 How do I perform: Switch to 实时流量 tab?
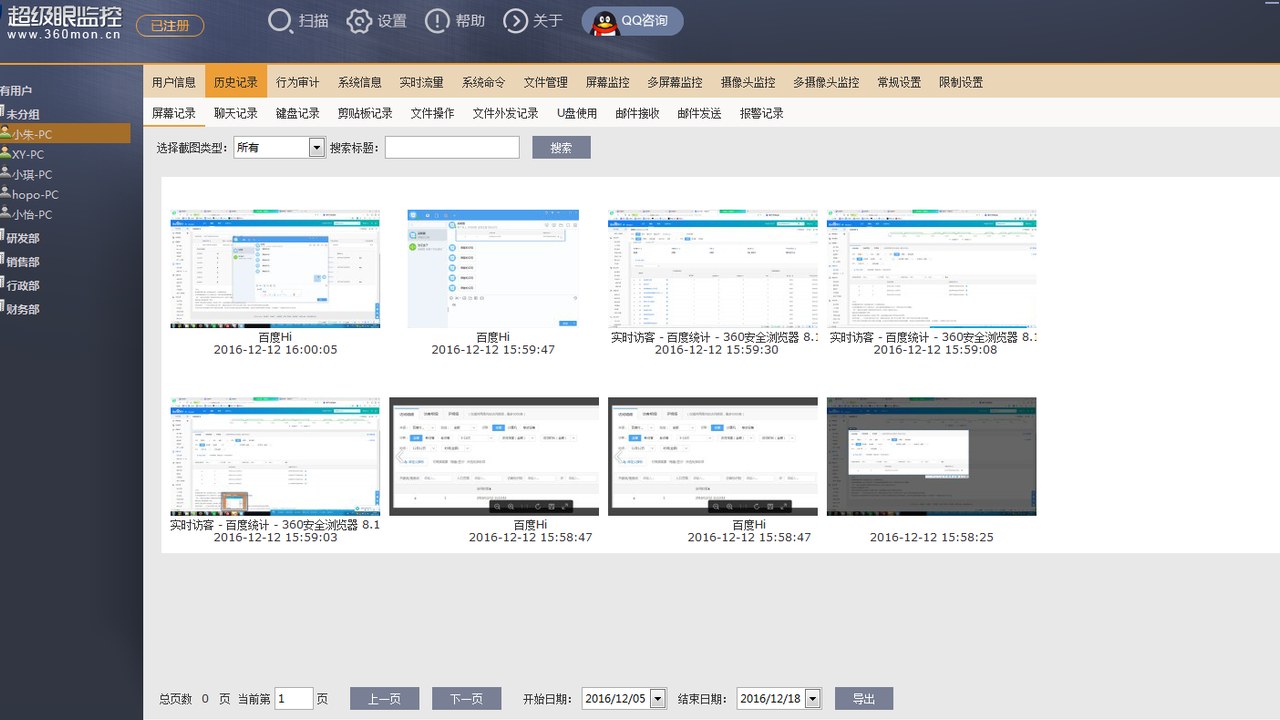coord(421,82)
